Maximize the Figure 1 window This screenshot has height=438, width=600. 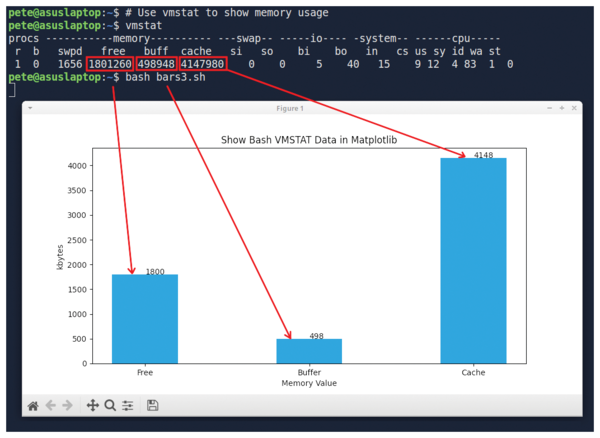point(561,108)
